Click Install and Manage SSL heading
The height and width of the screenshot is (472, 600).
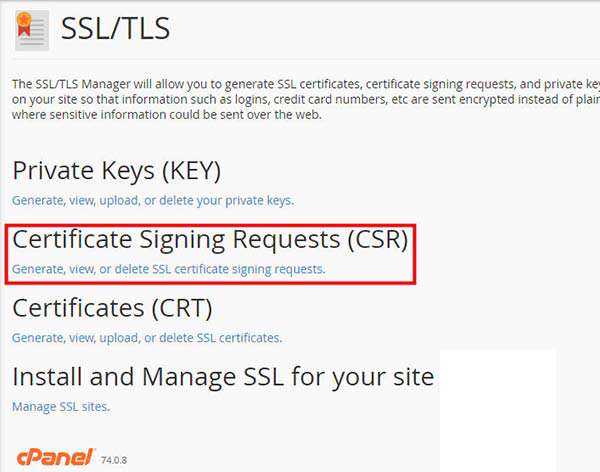[223, 377]
